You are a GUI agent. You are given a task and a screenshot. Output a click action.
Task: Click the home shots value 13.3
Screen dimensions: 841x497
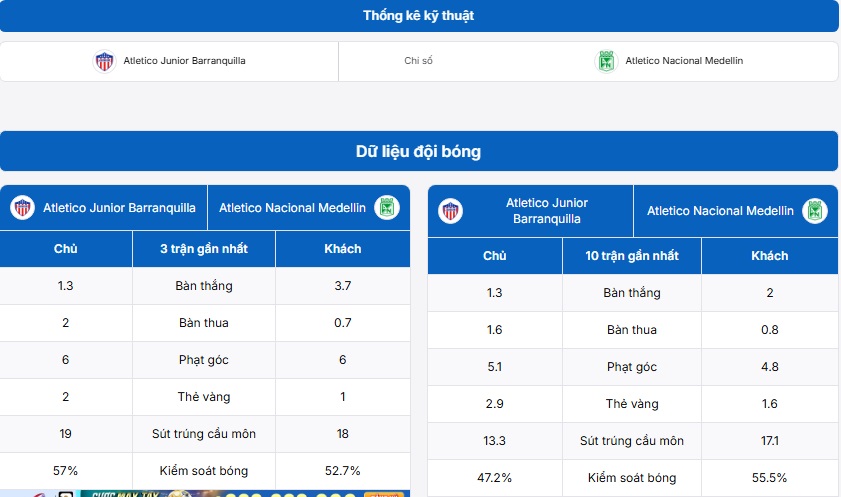click(x=495, y=441)
